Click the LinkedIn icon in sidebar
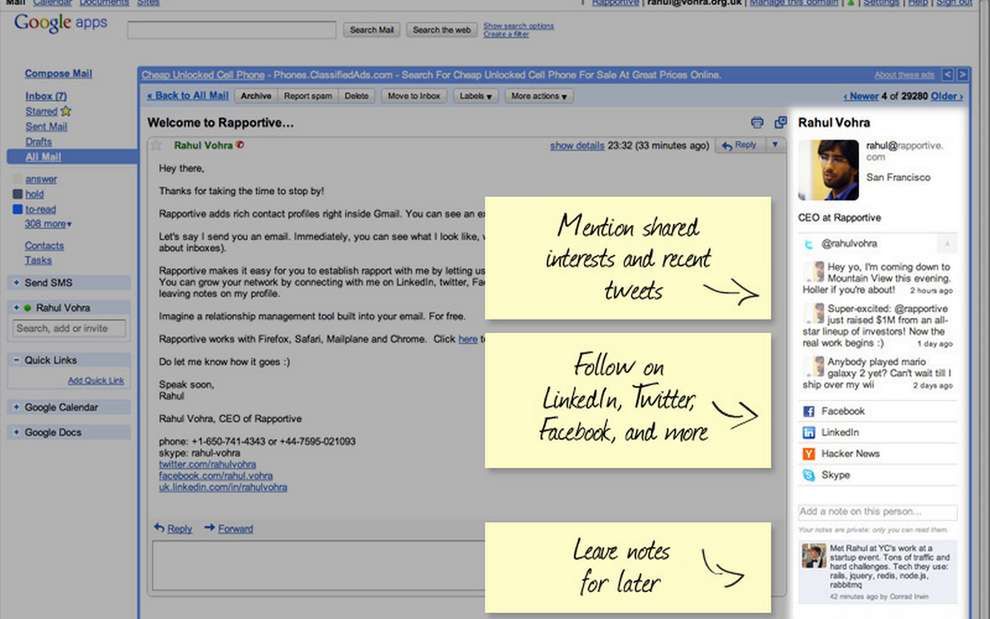990x619 pixels. (x=808, y=433)
